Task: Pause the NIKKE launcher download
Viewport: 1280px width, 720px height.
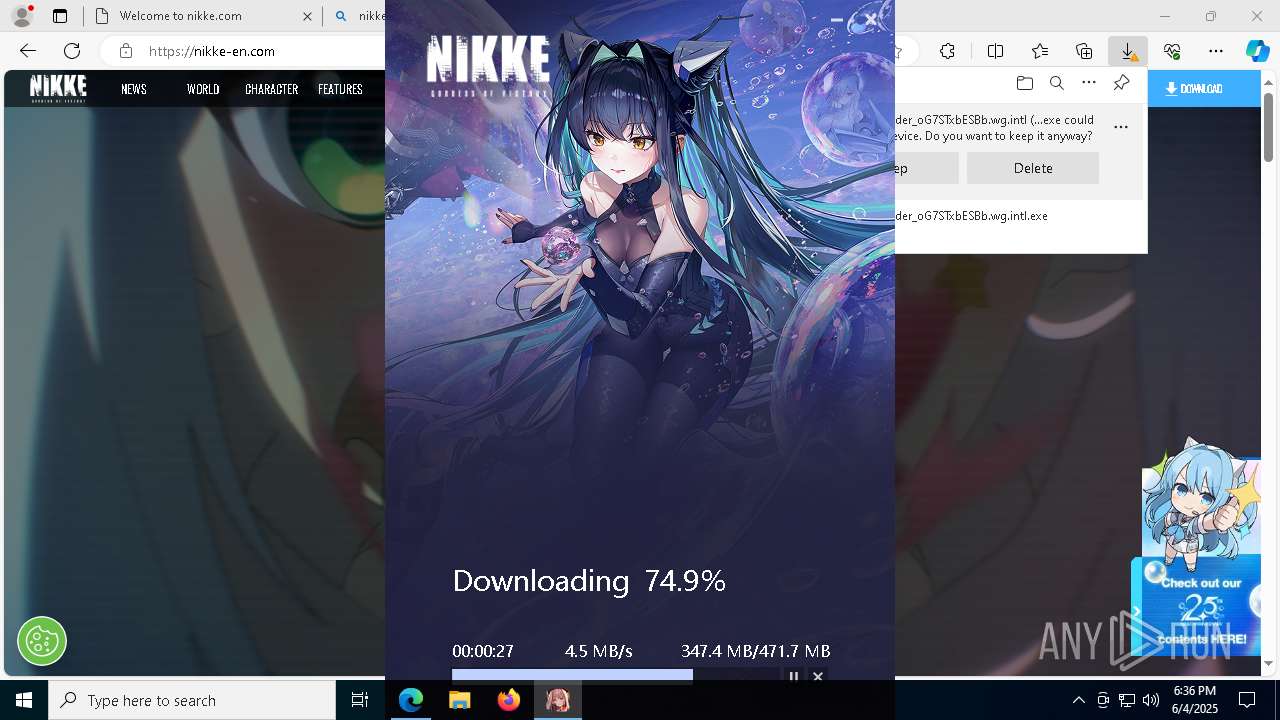Action: point(794,677)
